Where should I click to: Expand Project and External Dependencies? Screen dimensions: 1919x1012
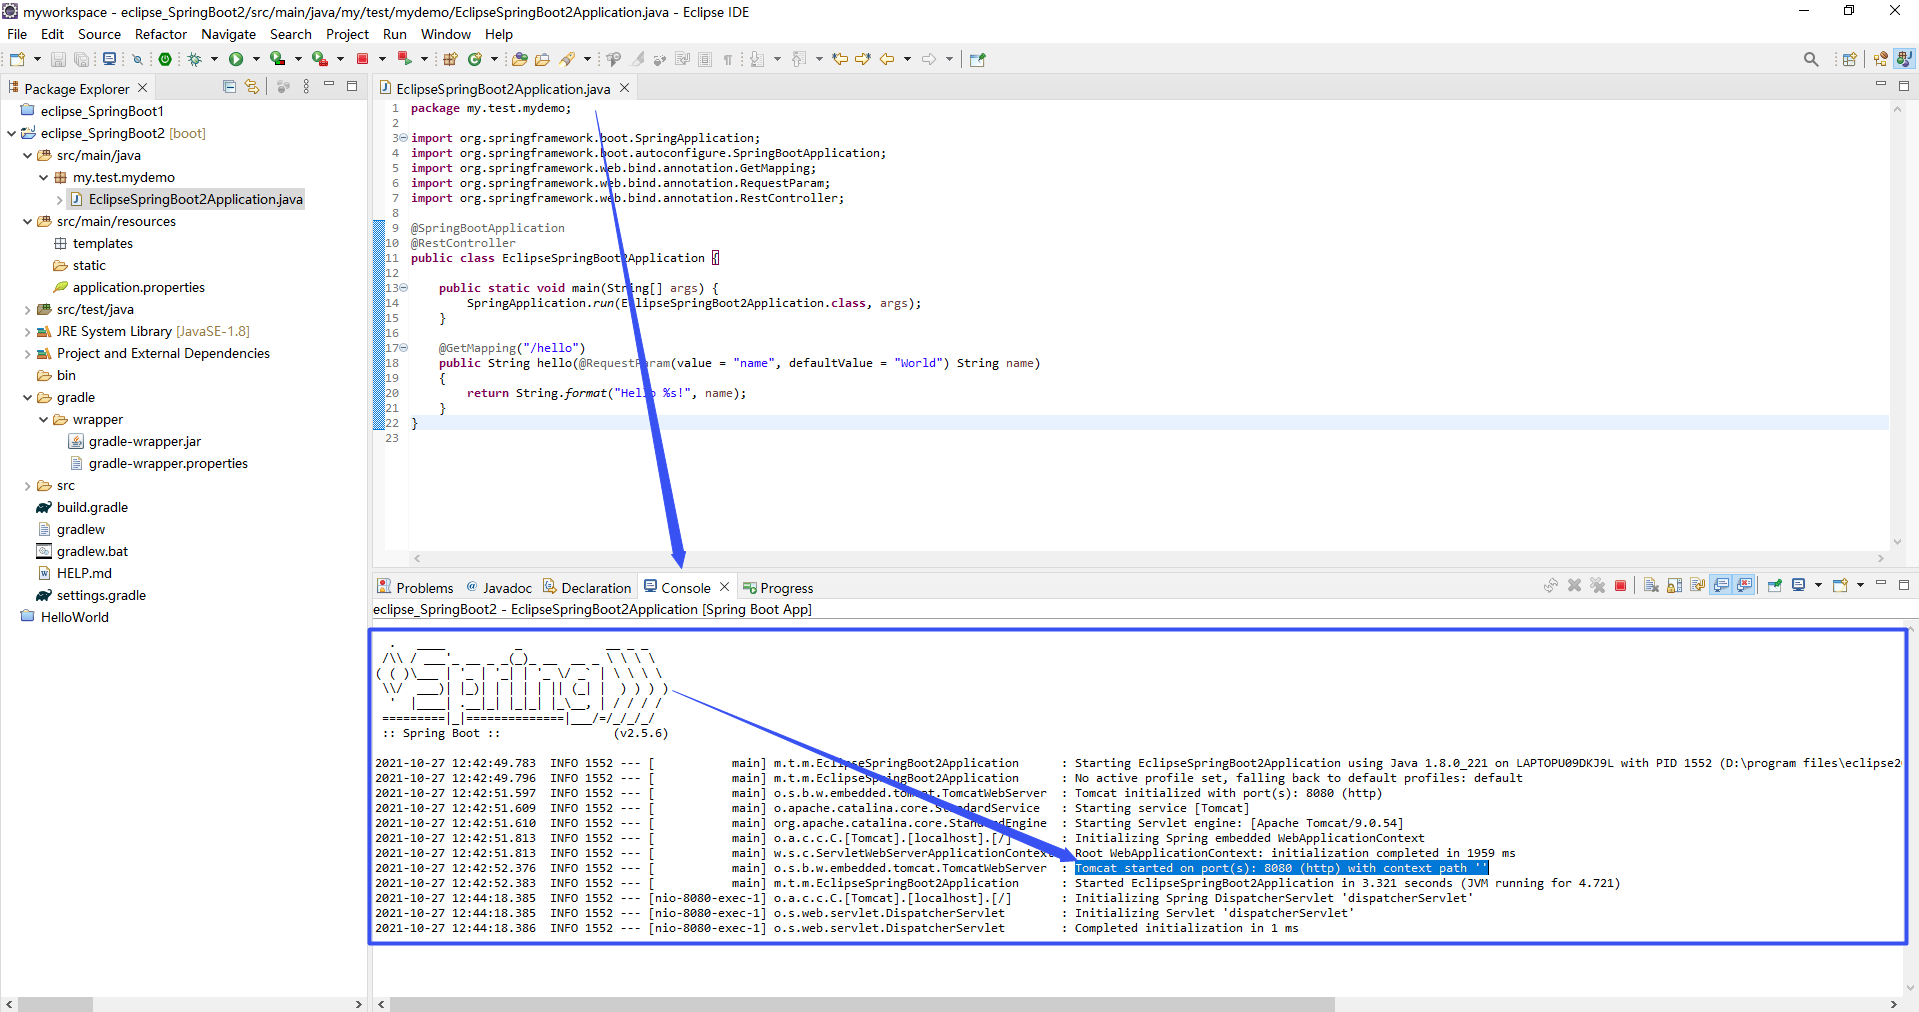click(x=27, y=353)
